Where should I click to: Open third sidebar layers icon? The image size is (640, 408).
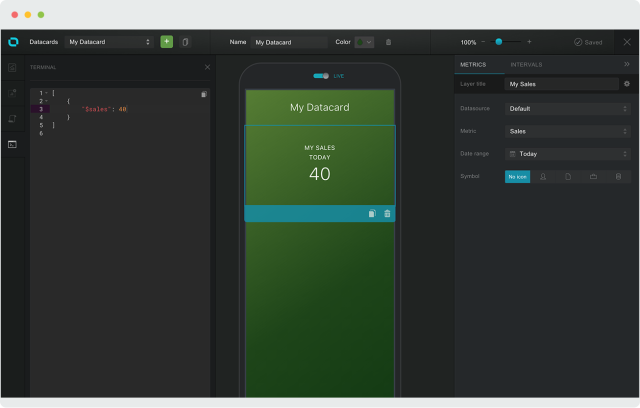[12, 119]
